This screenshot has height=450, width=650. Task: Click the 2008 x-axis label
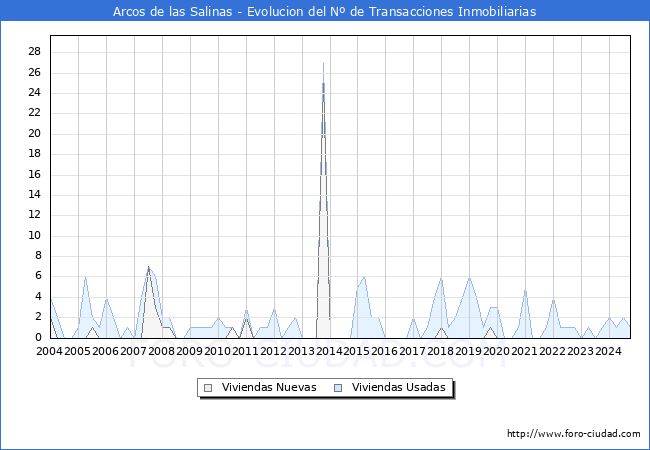[x=161, y=351]
